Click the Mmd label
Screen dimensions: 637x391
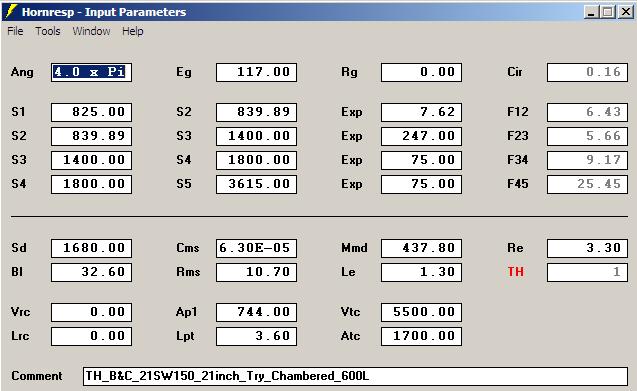coord(354,248)
